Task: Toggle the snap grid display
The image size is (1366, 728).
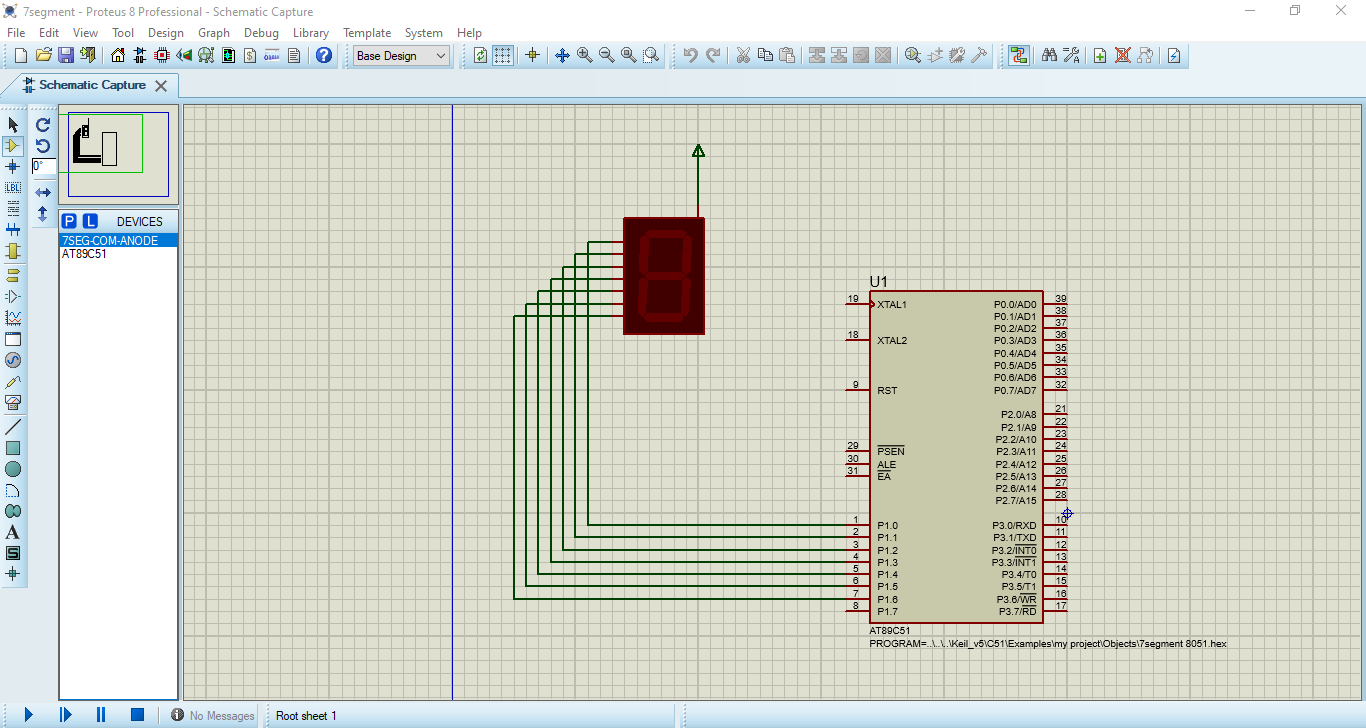Action: [x=502, y=56]
